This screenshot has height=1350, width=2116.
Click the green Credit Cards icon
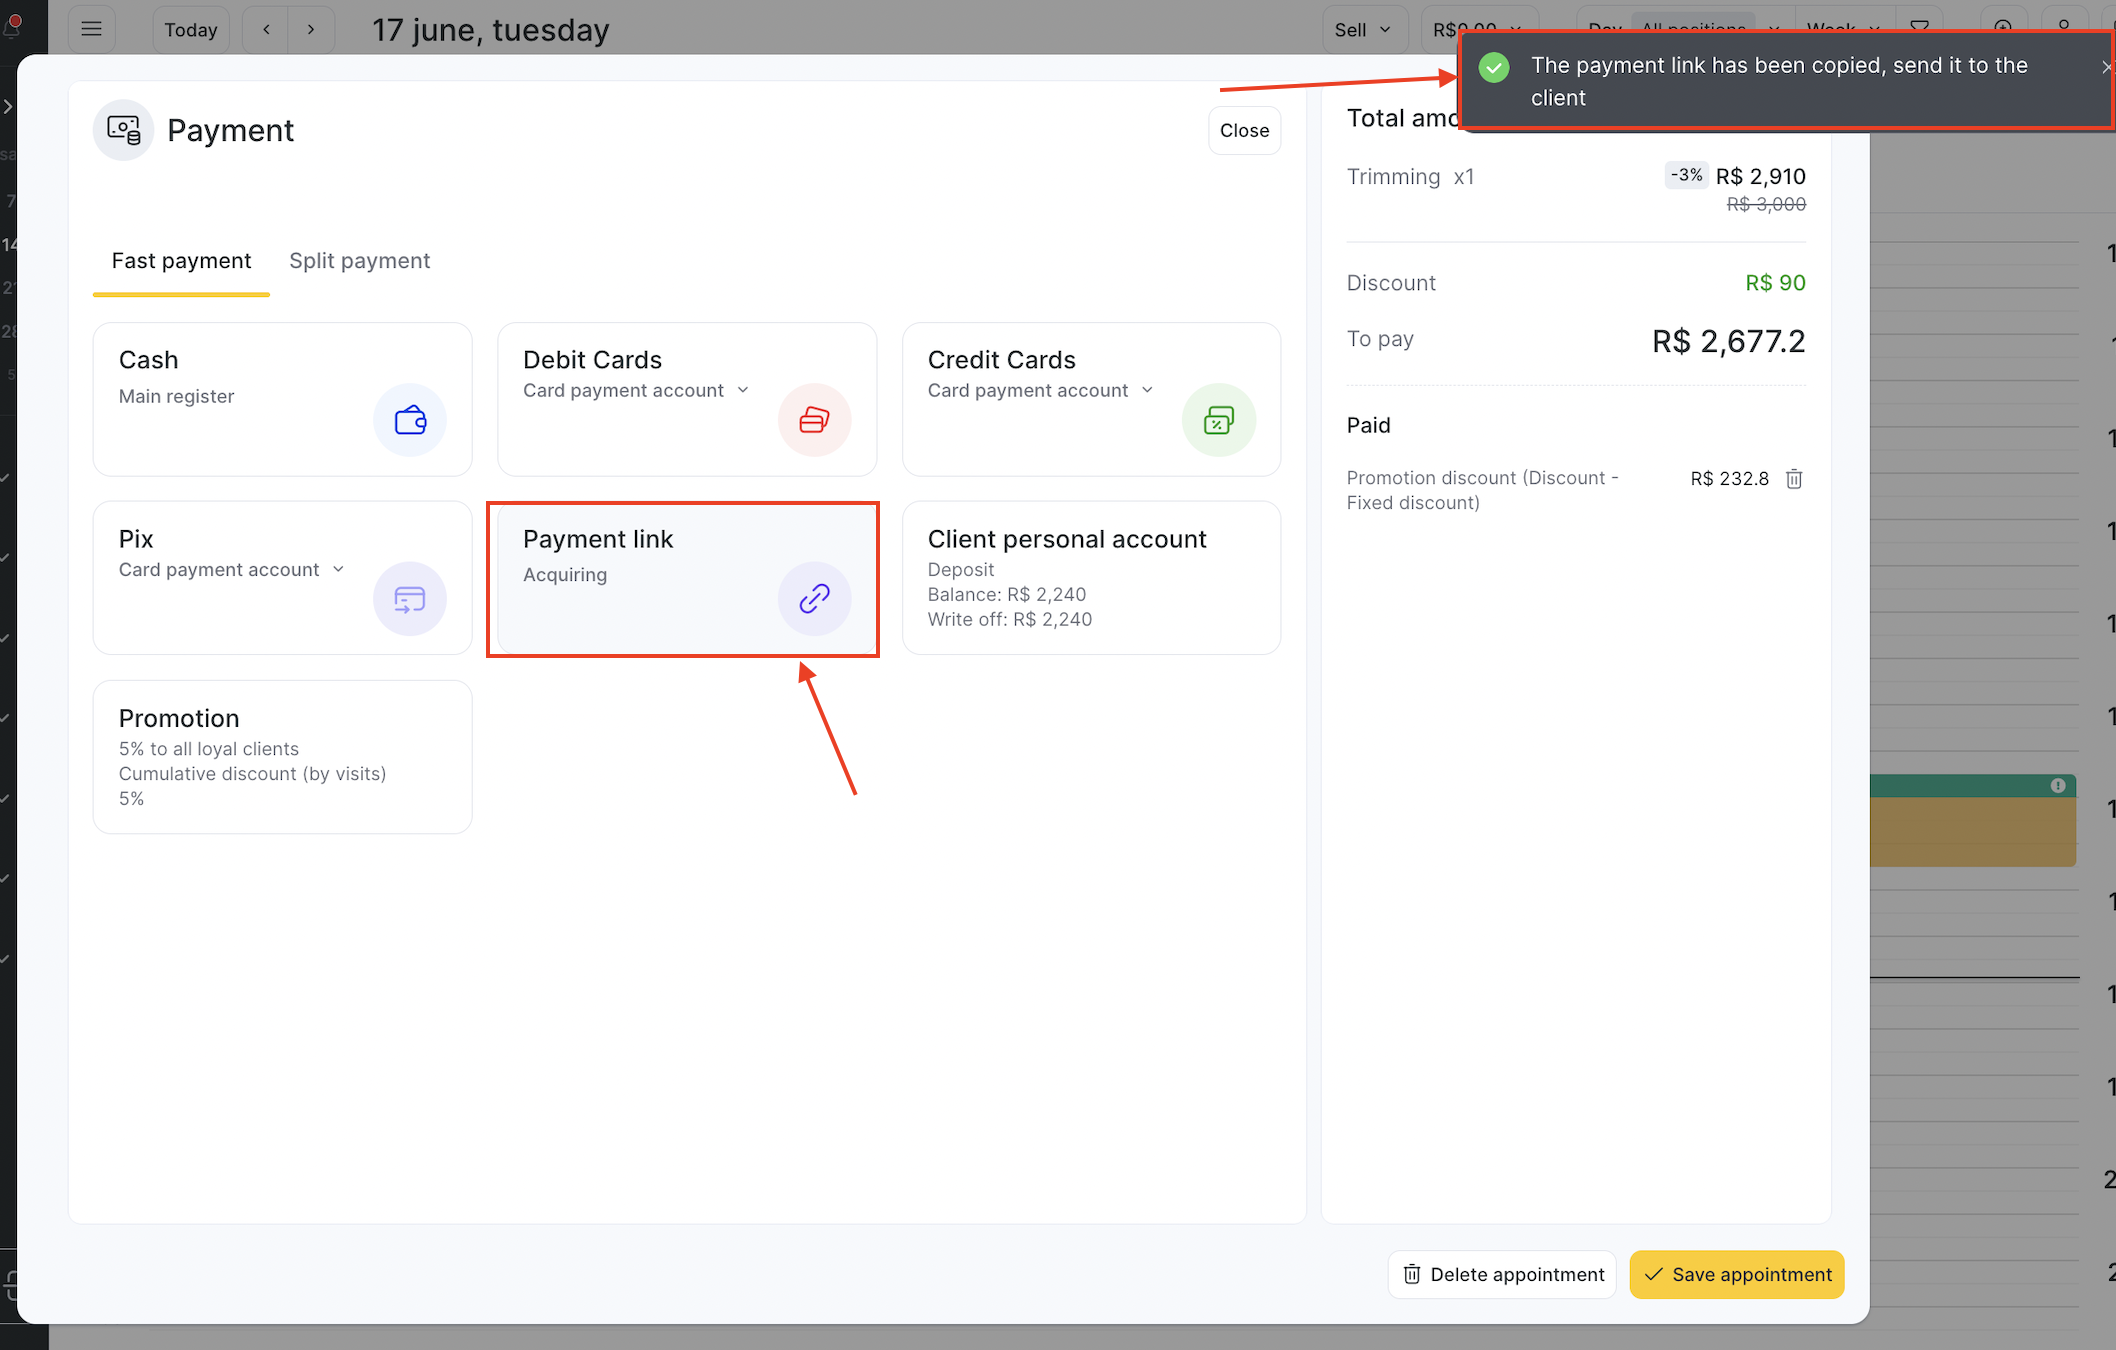[1219, 420]
